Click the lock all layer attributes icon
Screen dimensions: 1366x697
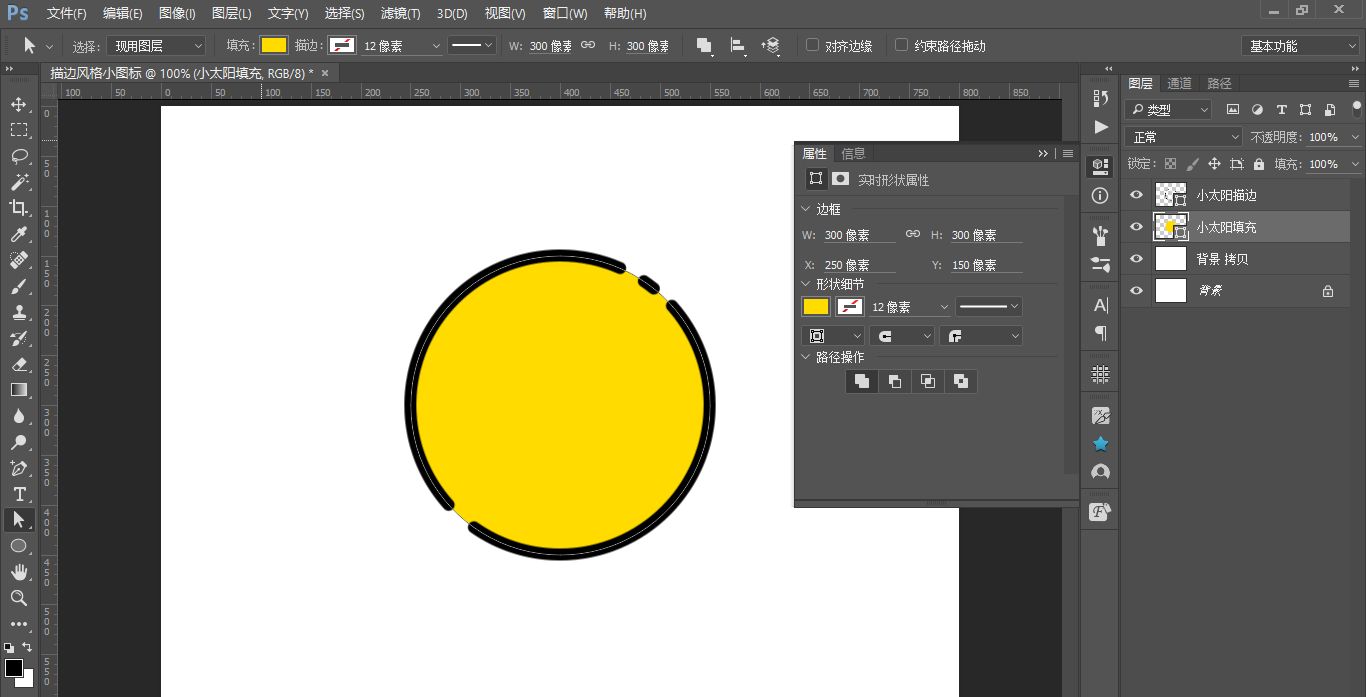[x=1259, y=164]
